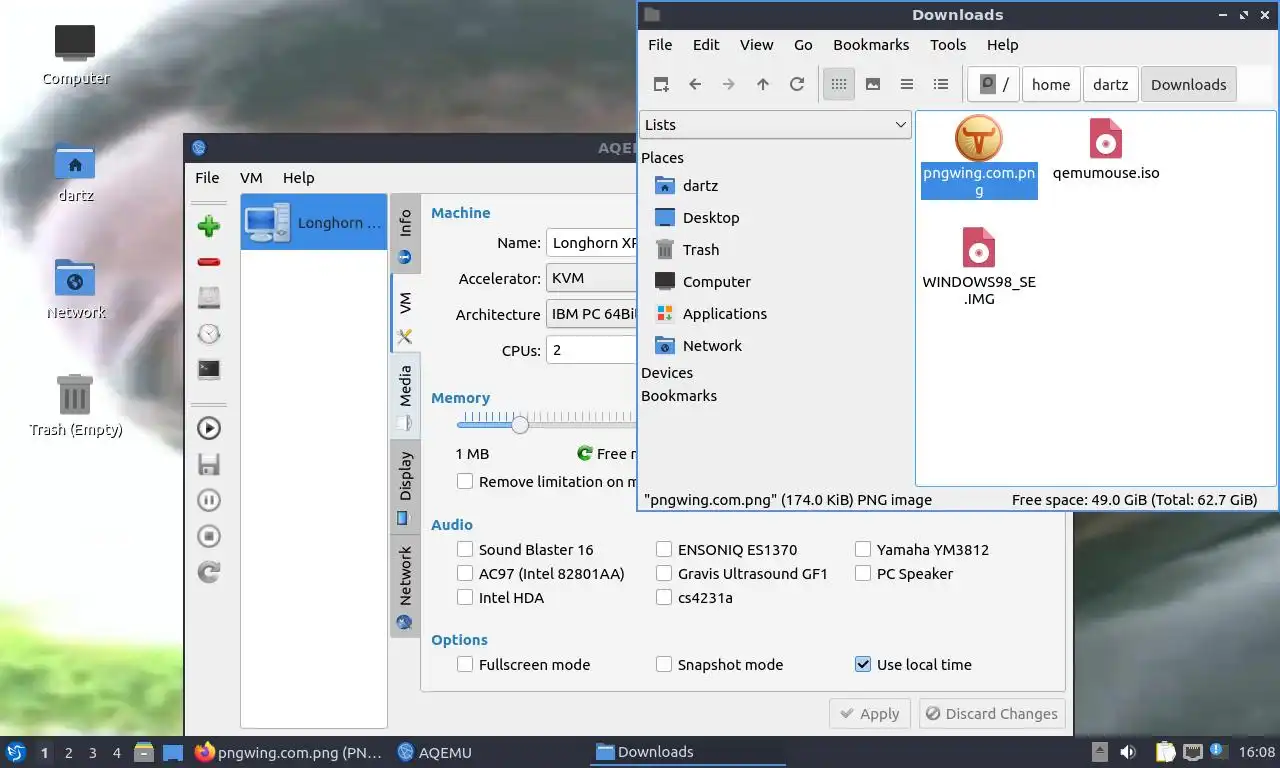Select the qemumouse.iso file

(x=1106, y=150)
